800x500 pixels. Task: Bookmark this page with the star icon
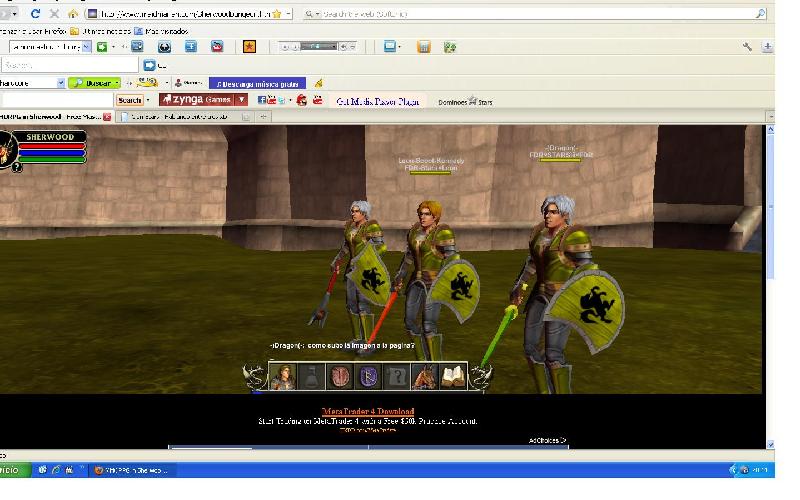click(x=277, y=14)
